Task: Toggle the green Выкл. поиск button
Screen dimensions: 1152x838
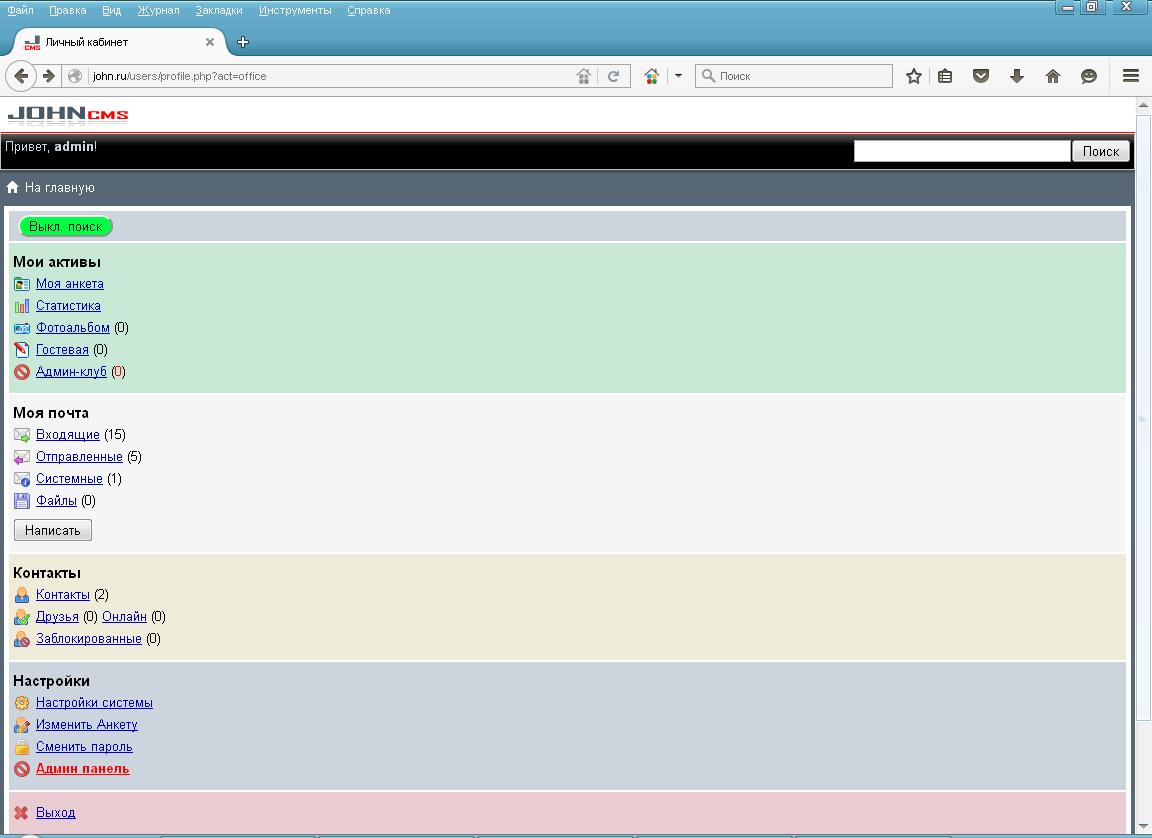Action: pyautogui.click(x=65, y=226)
